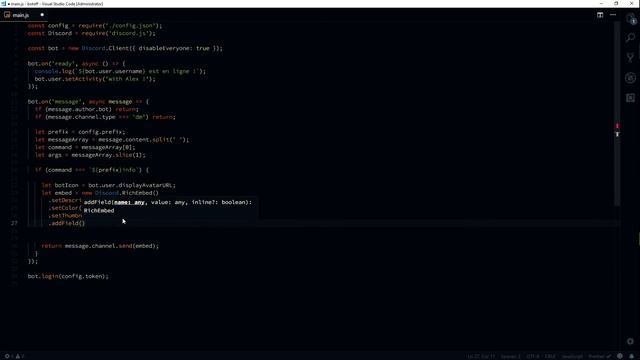Screen dimensions: 640x360
Task: Click the 'bot.login(config.token);' line
Action: click(68, 276)
